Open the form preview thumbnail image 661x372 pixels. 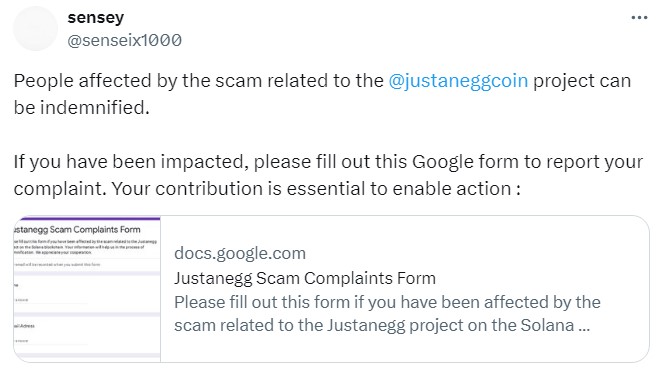(x=87, y=289)
